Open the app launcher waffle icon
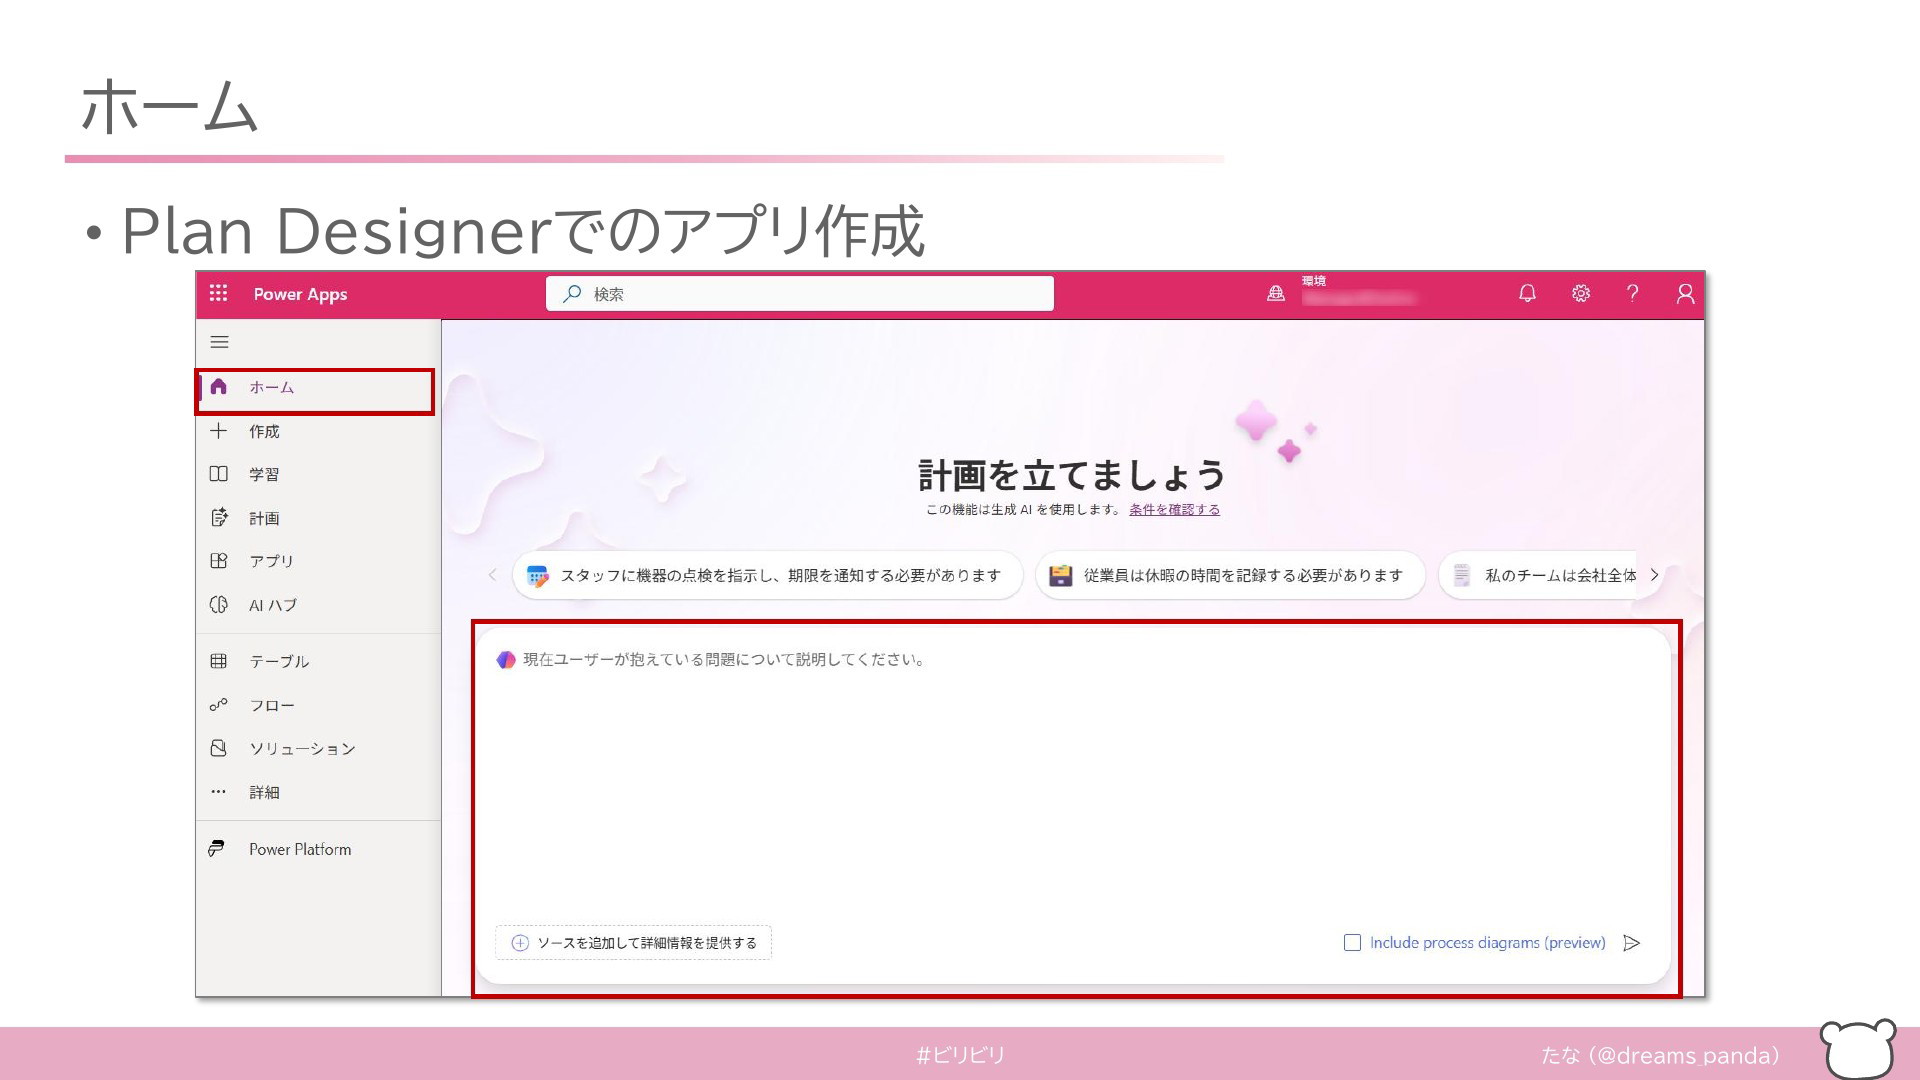The height and width of the screenshot is (1080, 1920). click(218, 293)
